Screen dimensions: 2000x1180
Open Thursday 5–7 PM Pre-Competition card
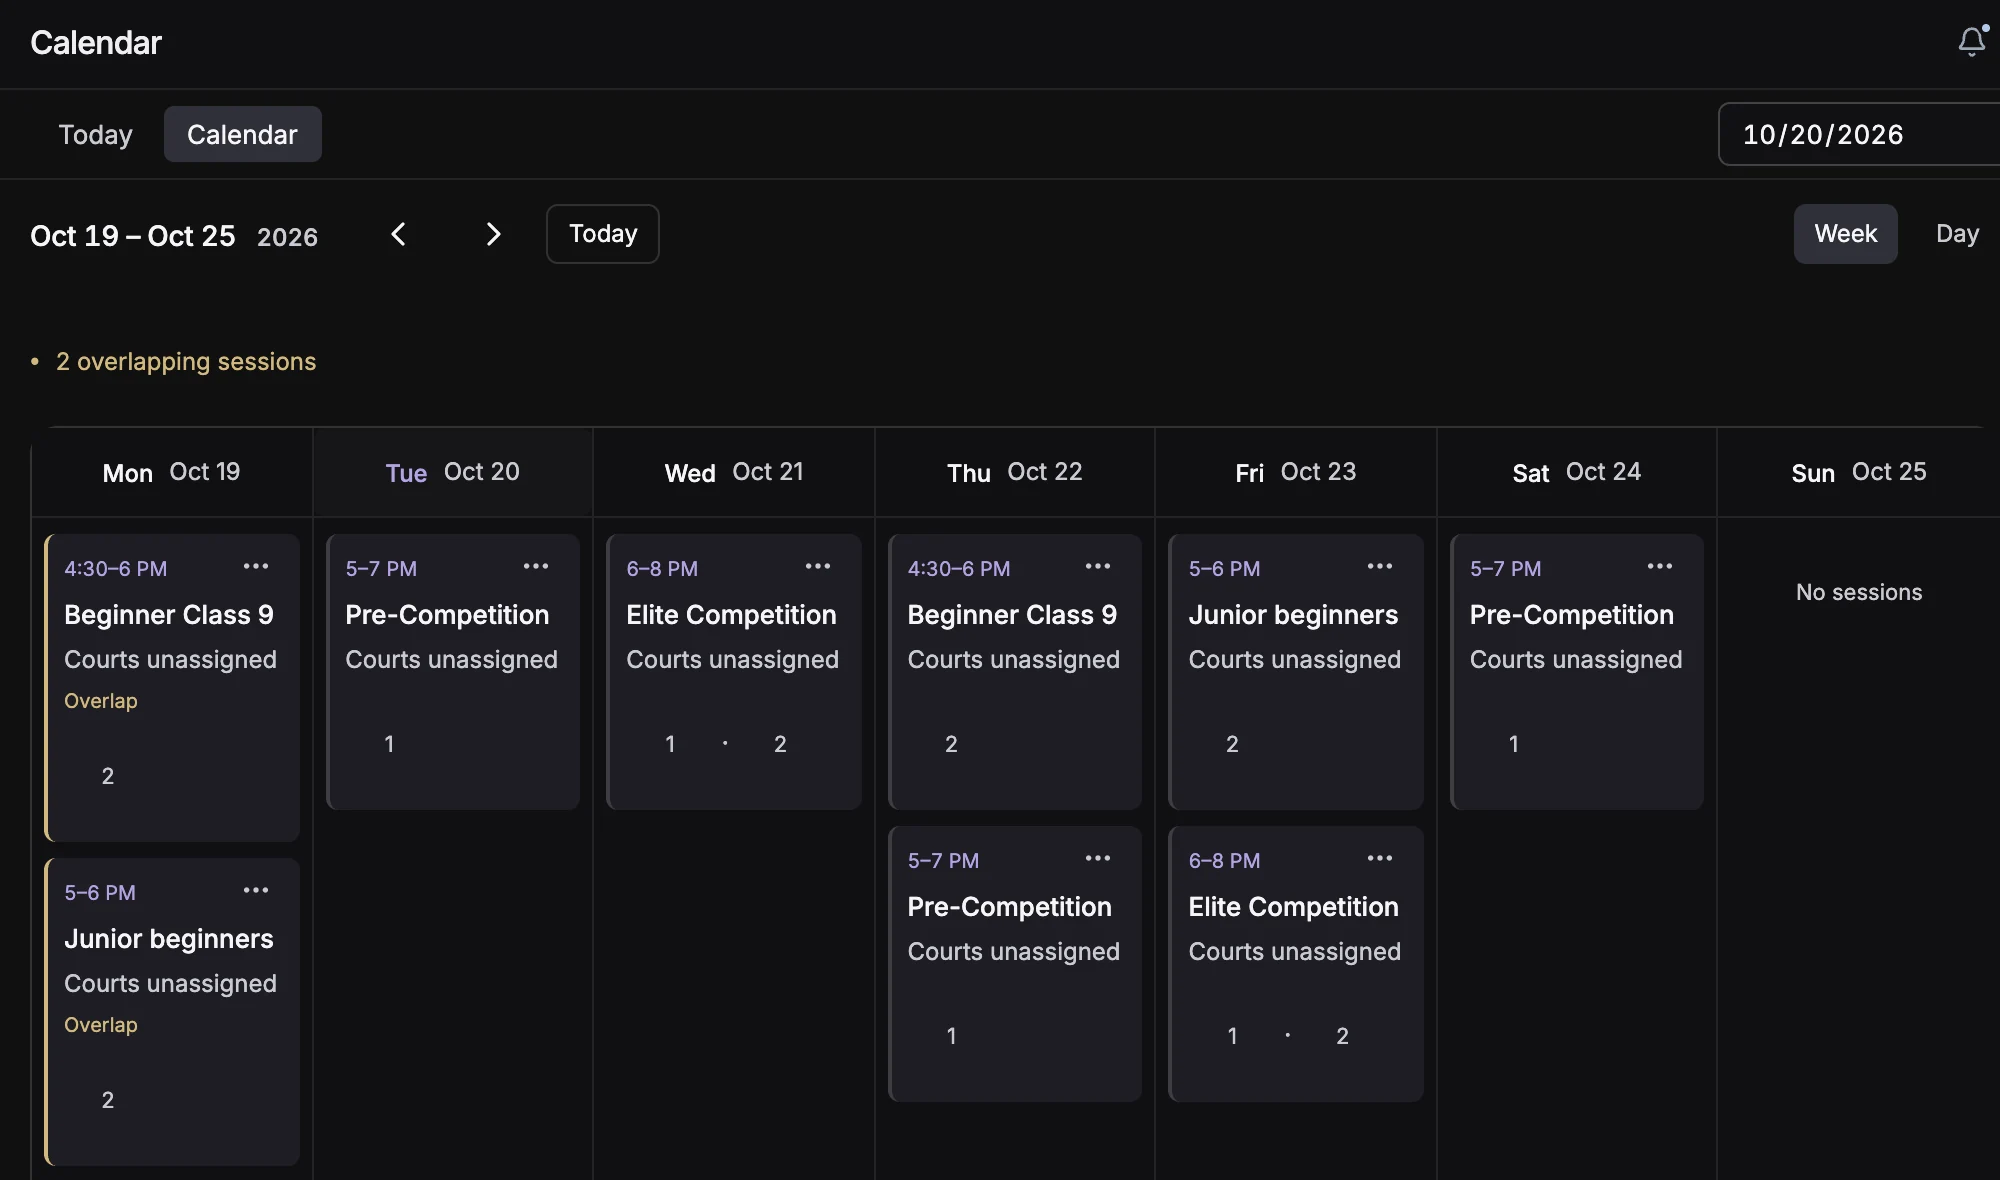1015,964
